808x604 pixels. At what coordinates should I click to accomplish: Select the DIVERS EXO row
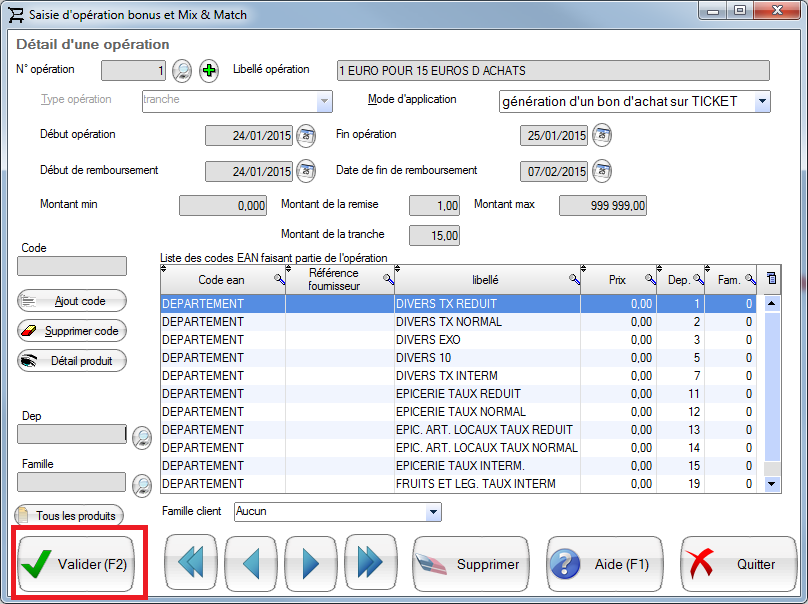tap(458, 340)
